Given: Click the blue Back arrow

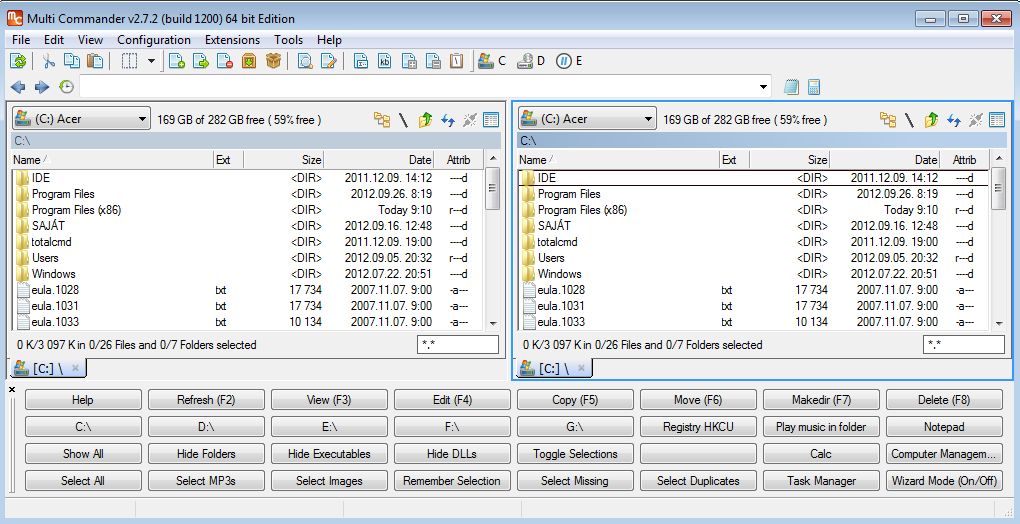Looking at the screenshot, I should point(18,86).
